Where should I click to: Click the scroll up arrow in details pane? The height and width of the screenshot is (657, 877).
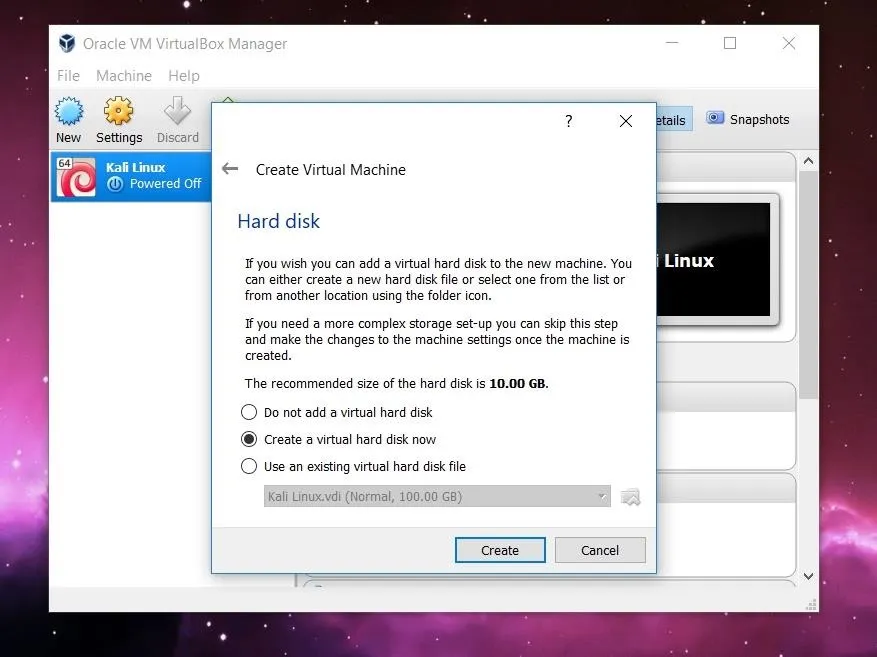point(808,161)
